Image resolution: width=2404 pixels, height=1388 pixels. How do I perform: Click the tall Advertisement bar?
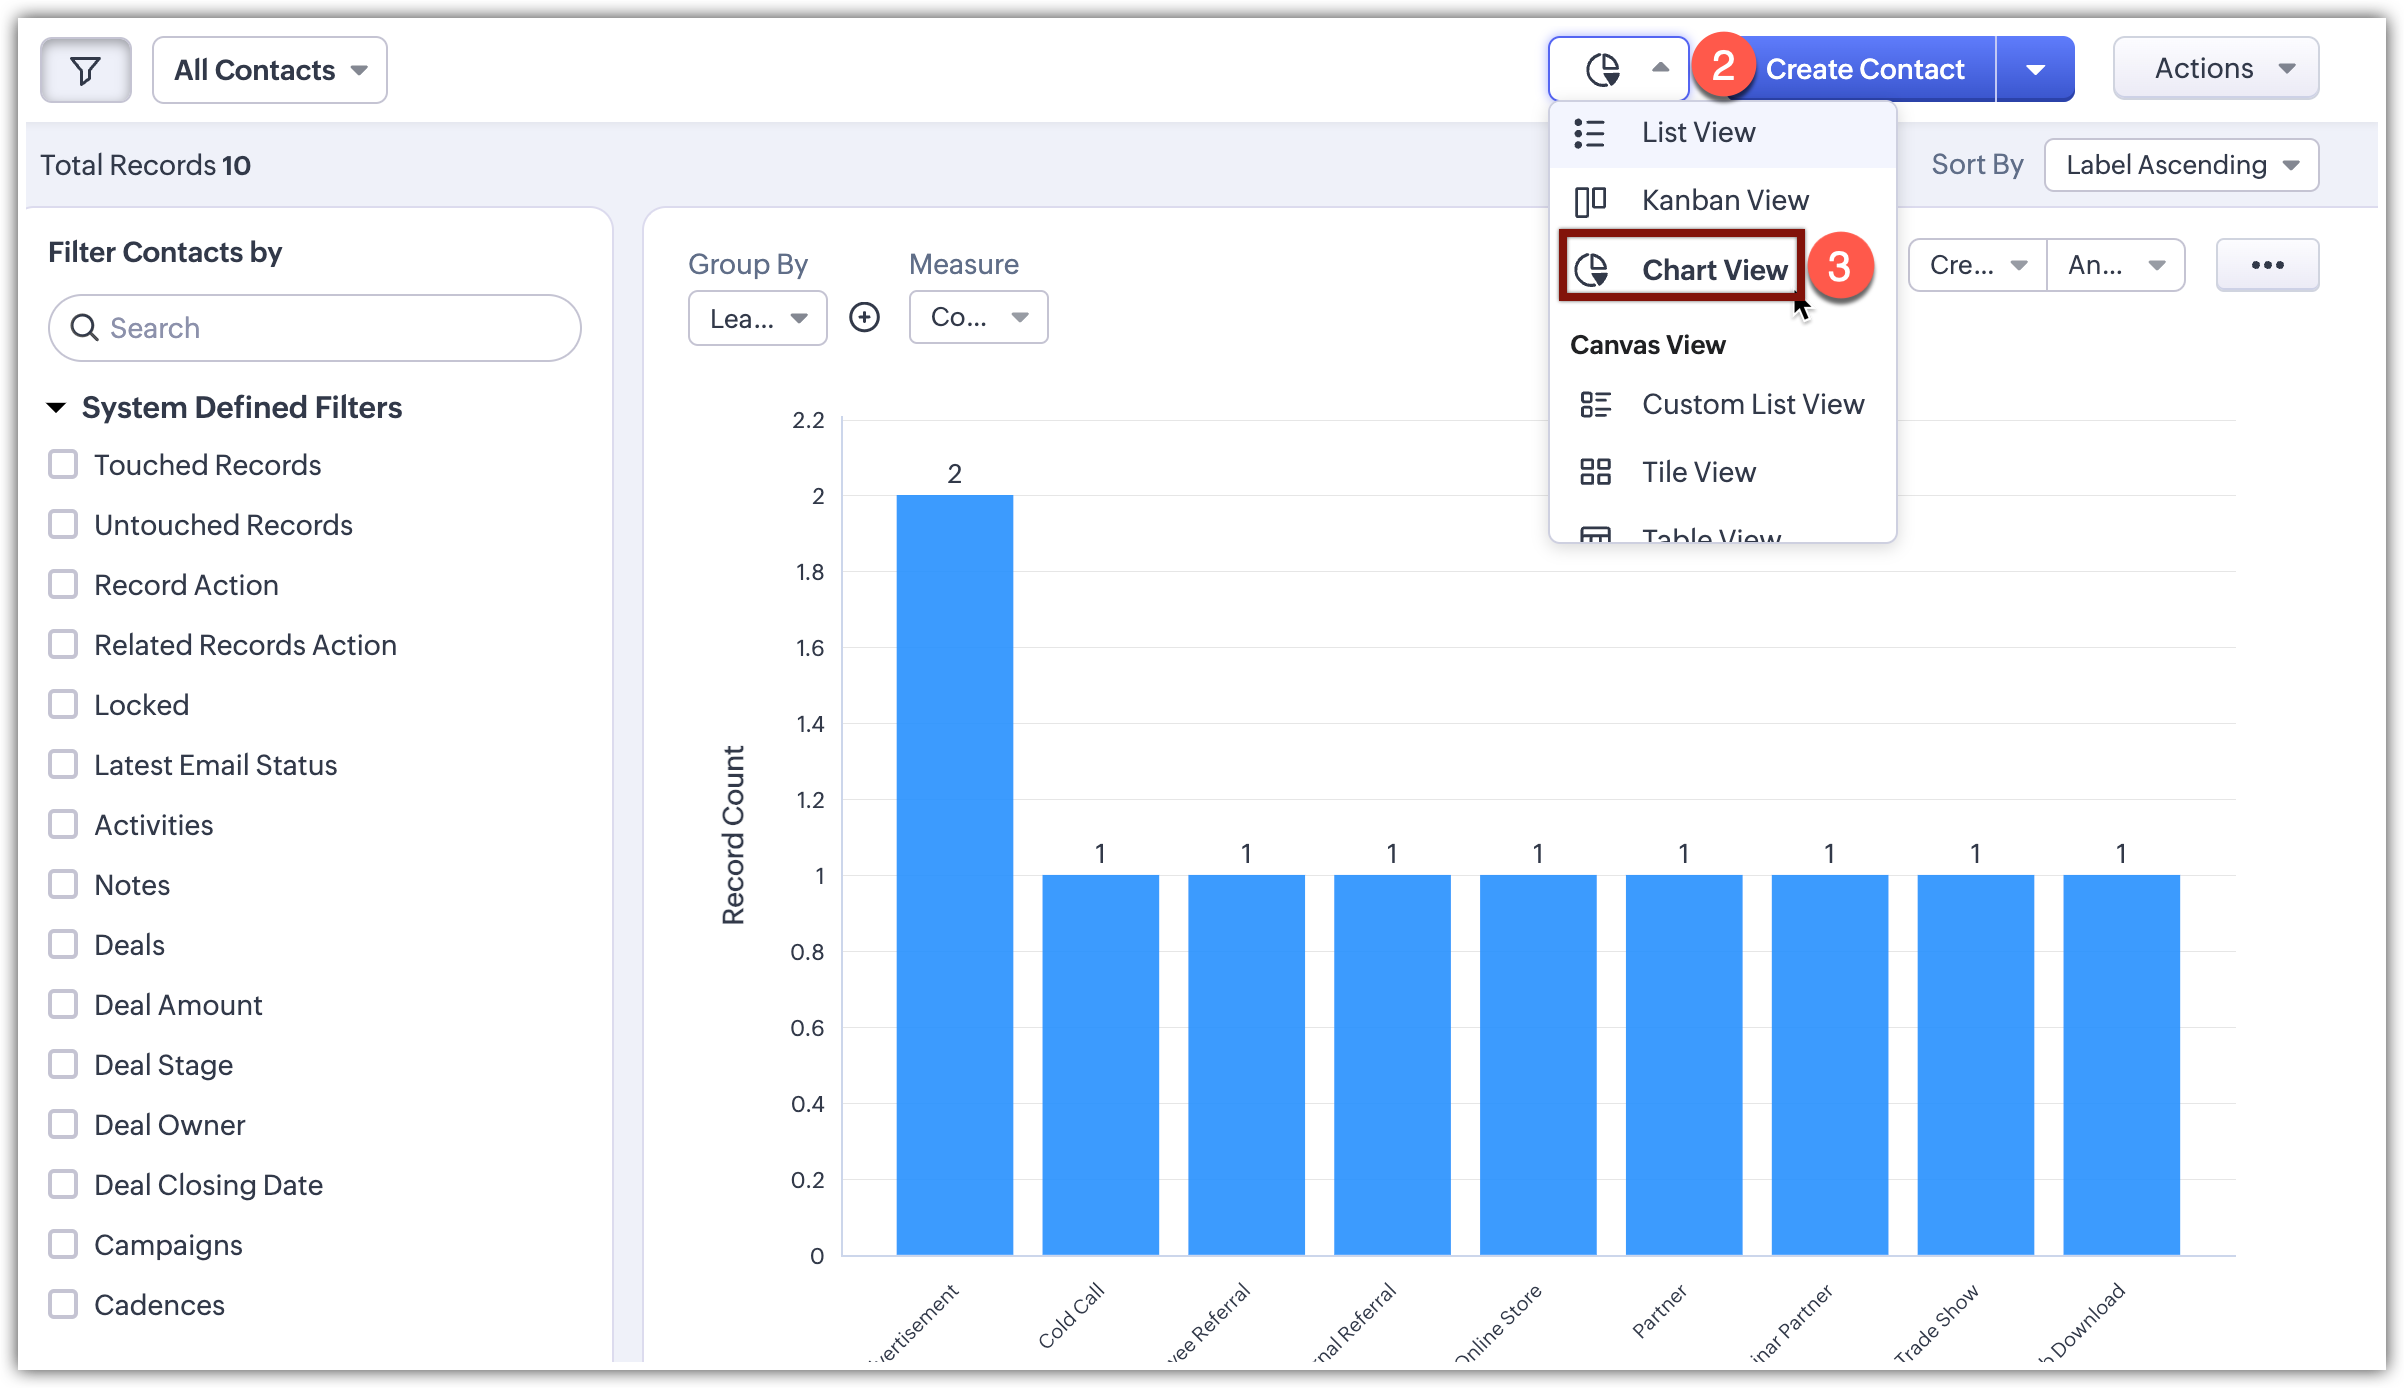click(954, 874)
